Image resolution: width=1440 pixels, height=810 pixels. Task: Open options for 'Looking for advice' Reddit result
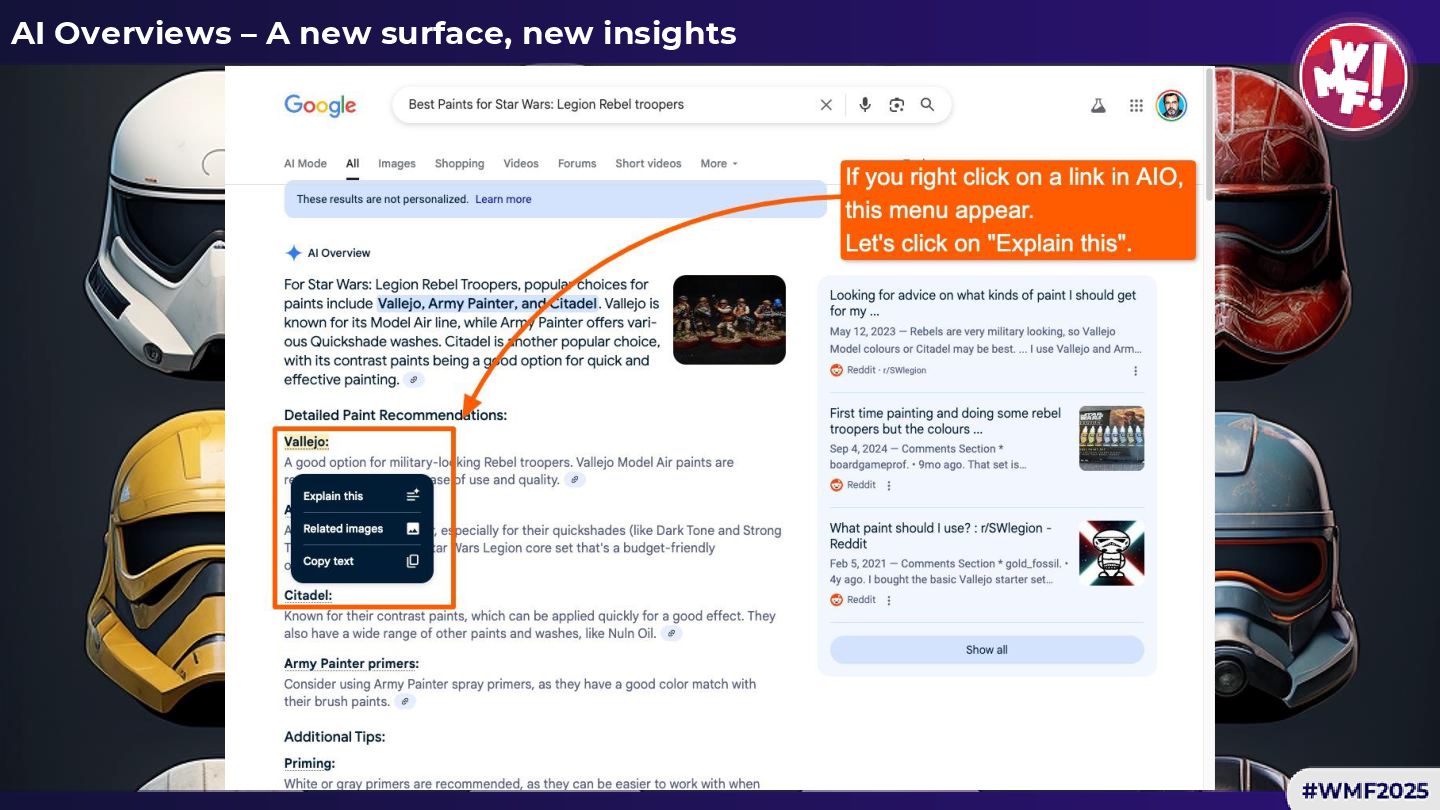click(1135, 370)
